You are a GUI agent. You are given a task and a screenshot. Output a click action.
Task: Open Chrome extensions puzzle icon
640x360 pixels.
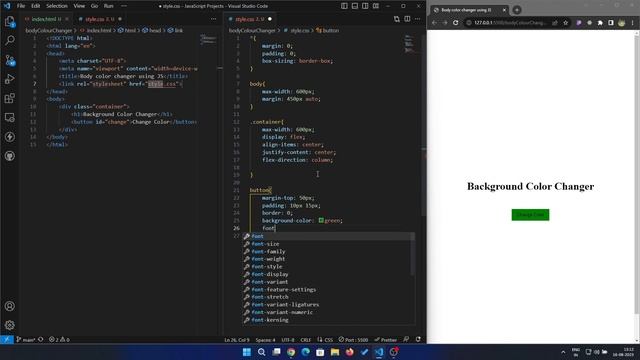tap(600, 23)
